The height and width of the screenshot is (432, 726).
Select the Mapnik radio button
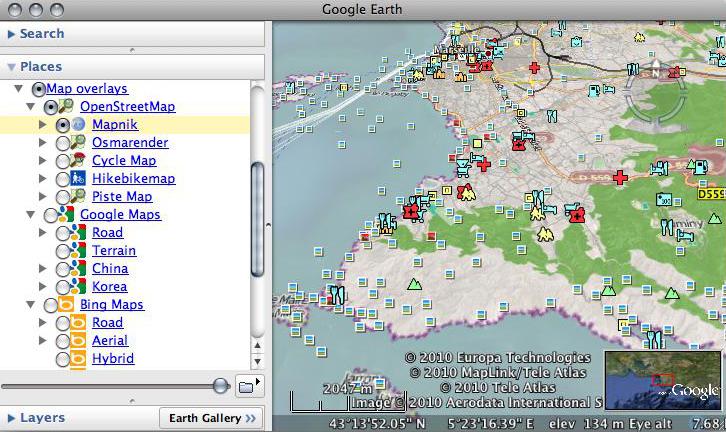coord(63,125)
